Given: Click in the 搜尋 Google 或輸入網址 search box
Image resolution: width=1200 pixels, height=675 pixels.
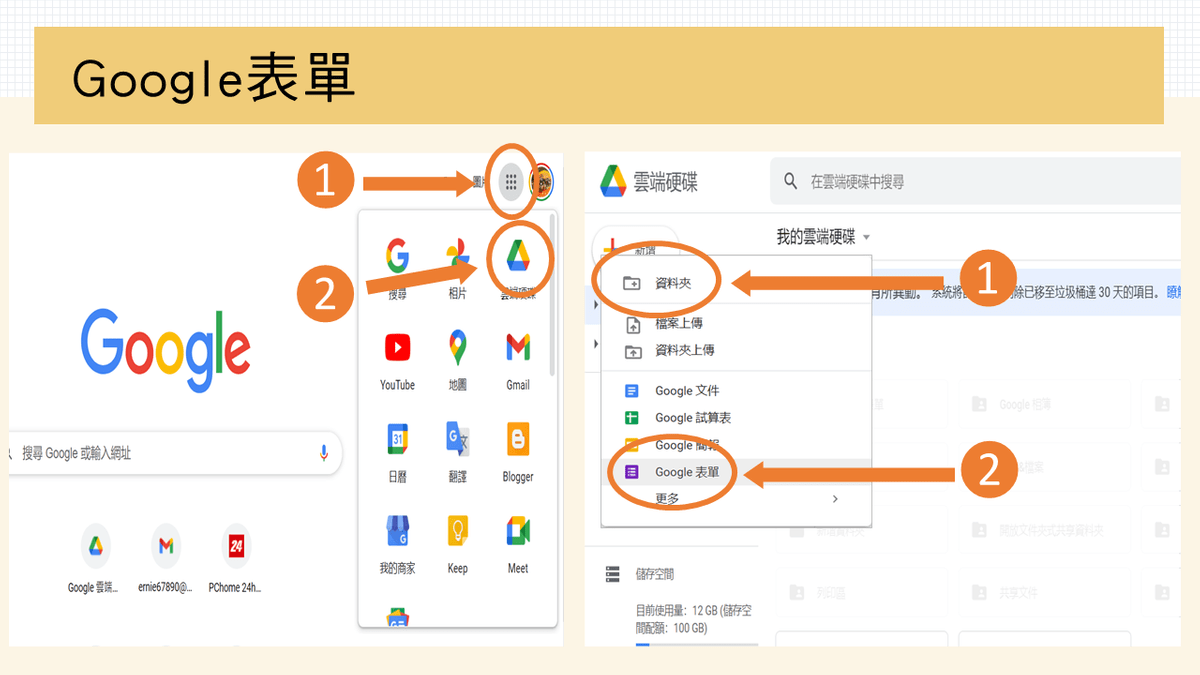Looking at the screenshot, I should (175, 453).
